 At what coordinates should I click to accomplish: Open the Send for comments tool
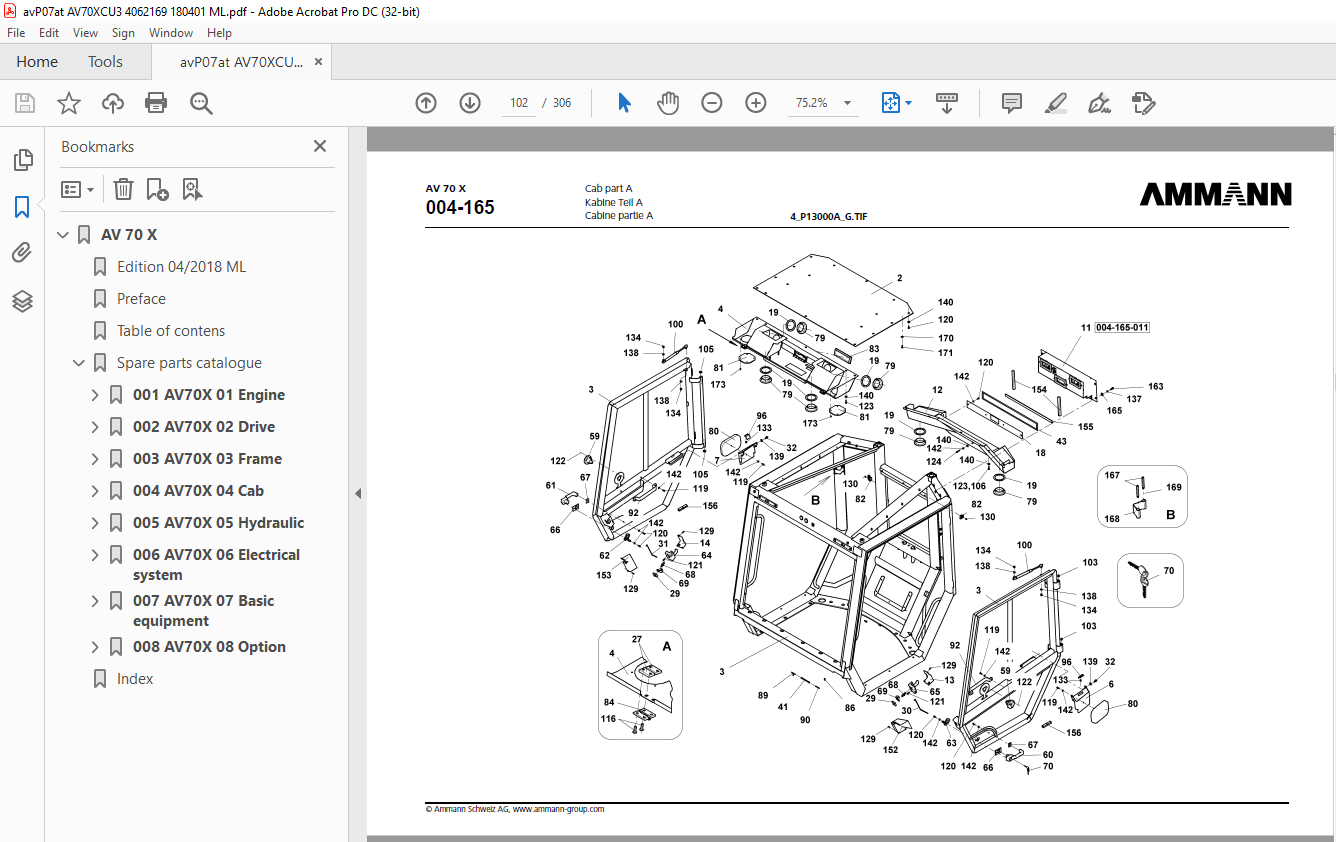[x=1143, y=103]
